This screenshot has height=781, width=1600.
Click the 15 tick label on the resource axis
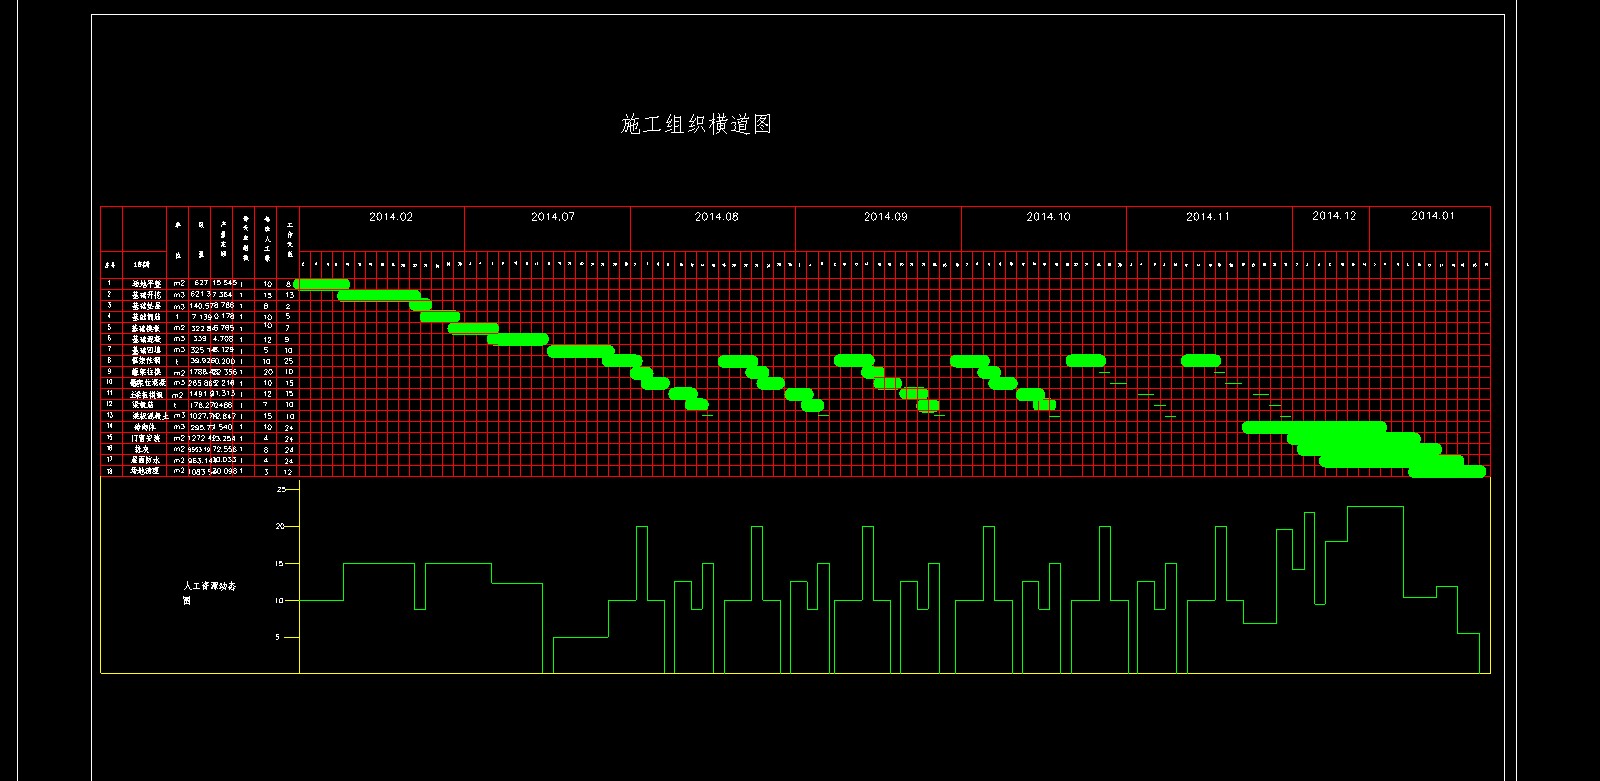pos(281,564)
